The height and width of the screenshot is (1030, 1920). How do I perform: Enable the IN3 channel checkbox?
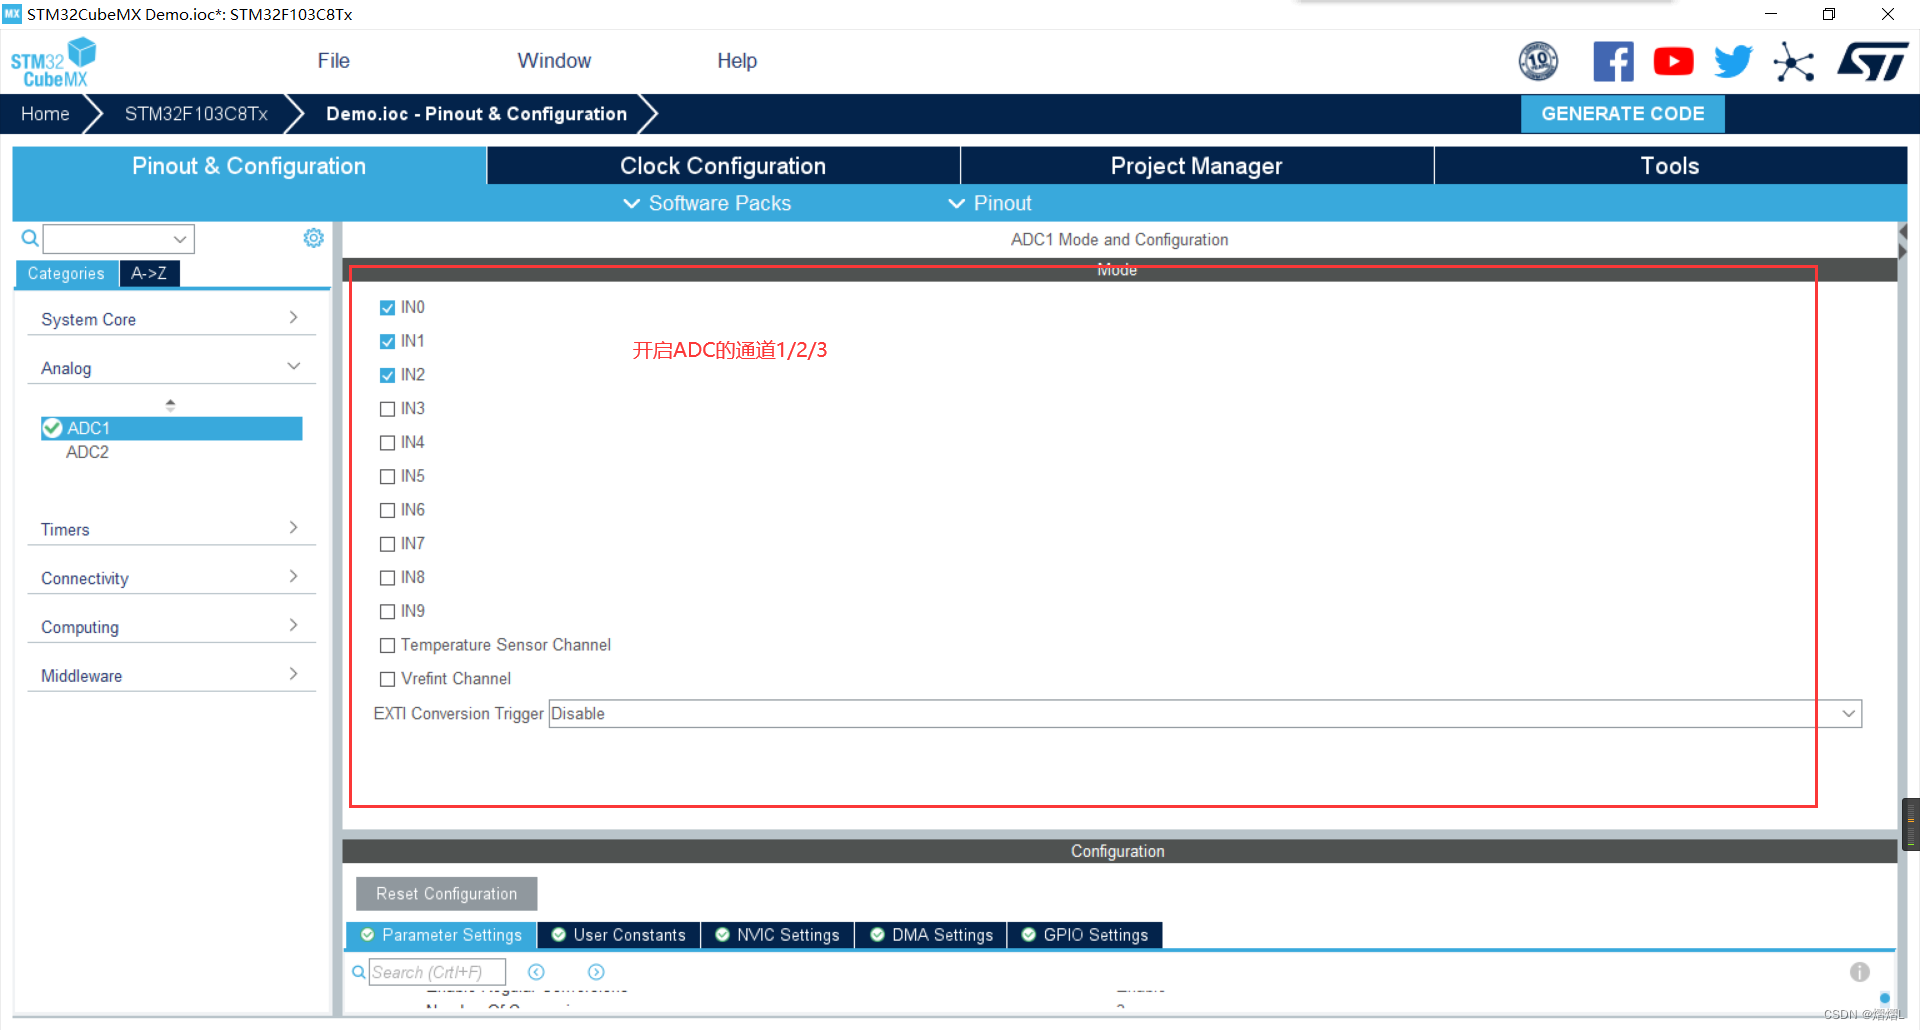[387, 409]
